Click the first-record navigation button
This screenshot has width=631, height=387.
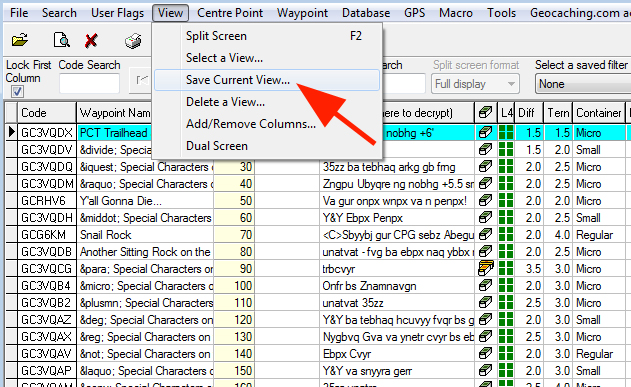141,80
